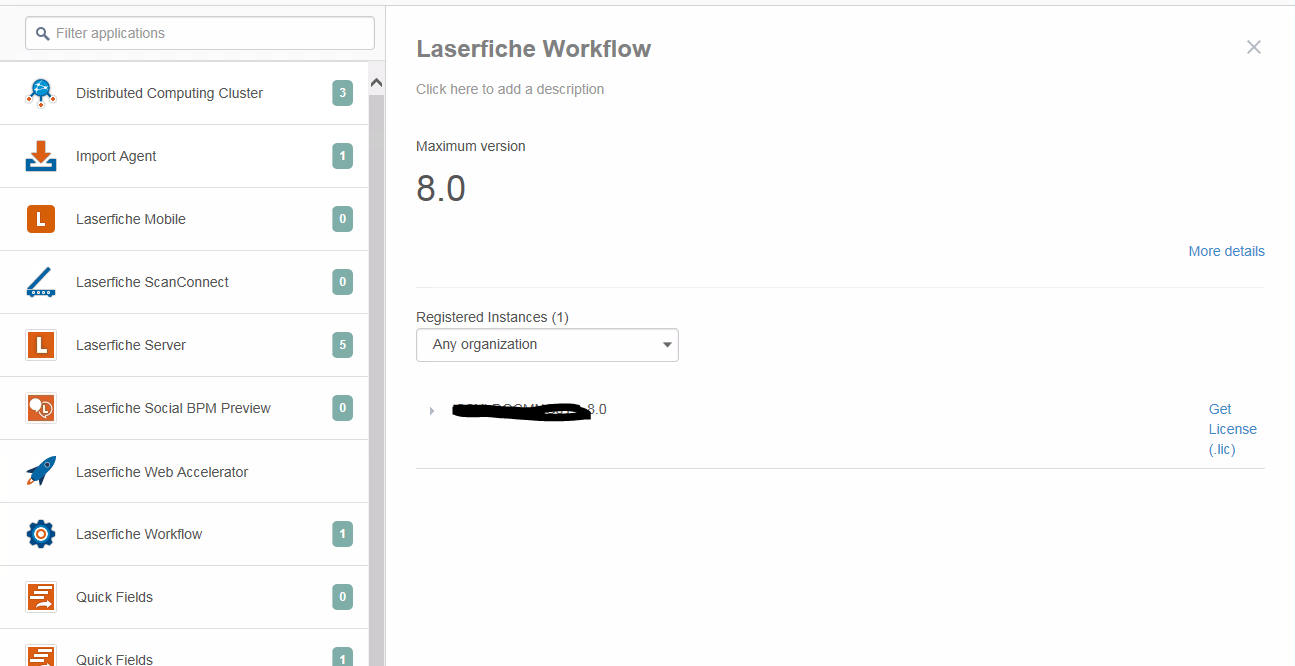The image size is (1295, 666).
Task: Click the Laserfiche Mobile icon
Action: pyautogui.click(x=41, y=219)
